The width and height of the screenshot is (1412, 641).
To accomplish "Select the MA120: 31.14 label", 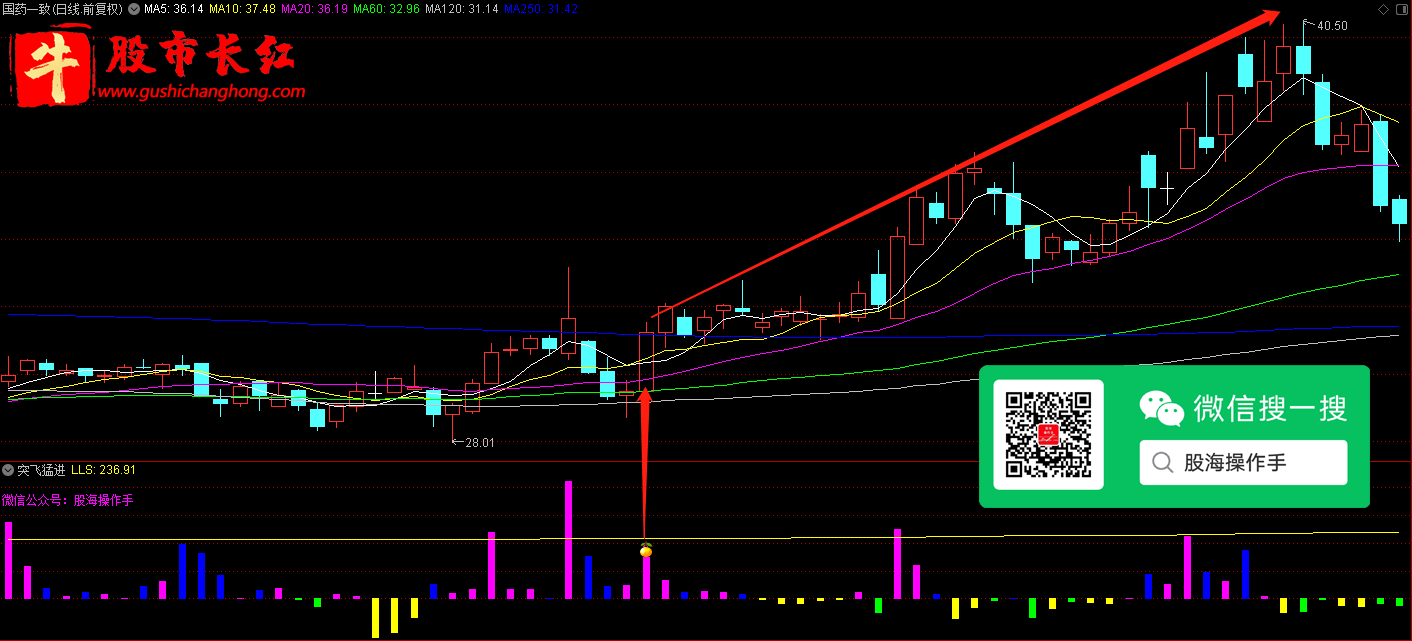I will pos(461,8).
